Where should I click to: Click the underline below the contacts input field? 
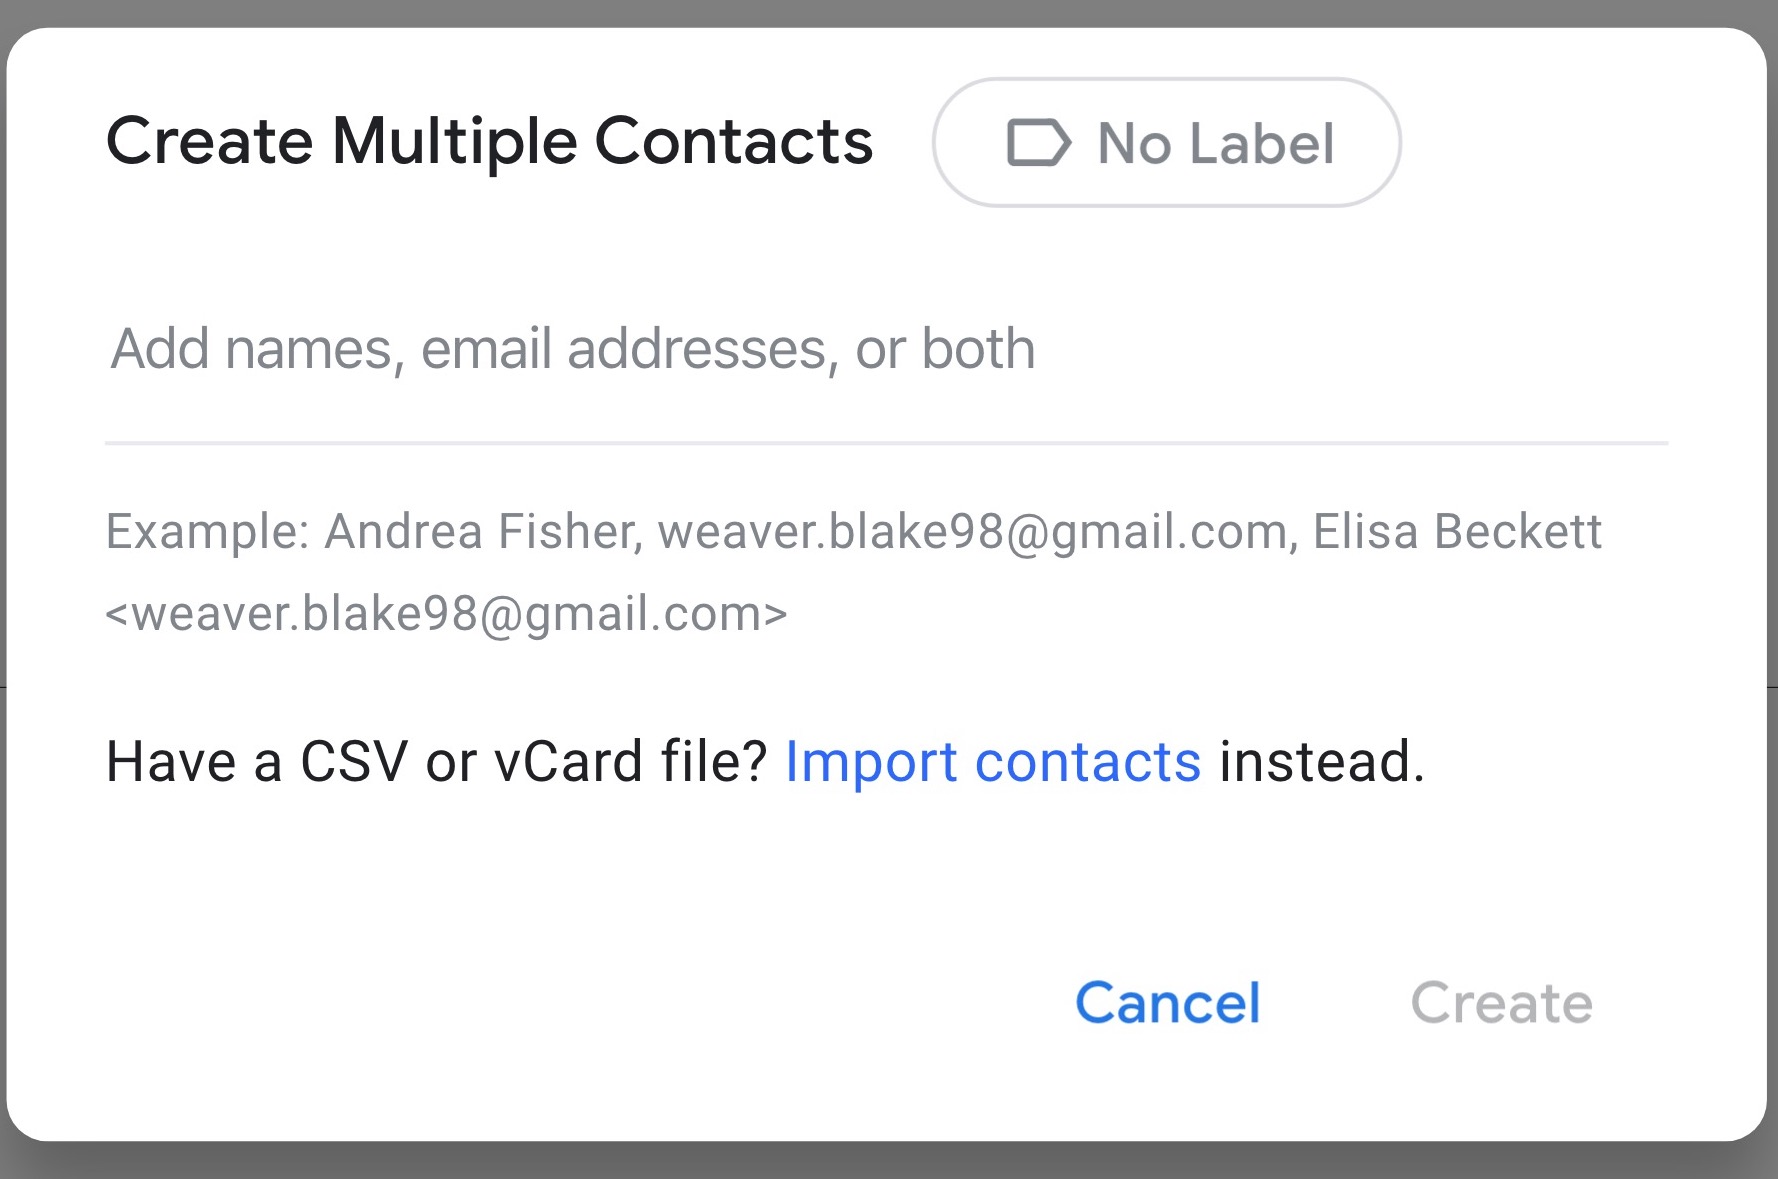pyautogui.click(x=886, y=442)
